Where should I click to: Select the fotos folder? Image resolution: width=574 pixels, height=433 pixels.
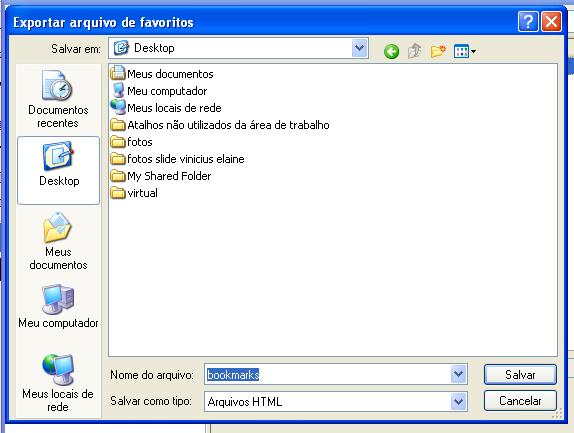(x=131, y=142)
